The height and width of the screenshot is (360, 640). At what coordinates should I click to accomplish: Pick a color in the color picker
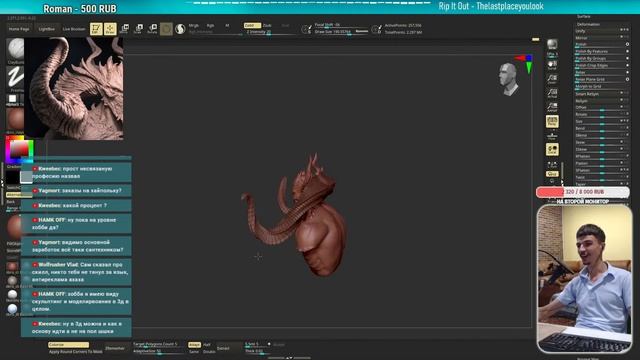19,150
